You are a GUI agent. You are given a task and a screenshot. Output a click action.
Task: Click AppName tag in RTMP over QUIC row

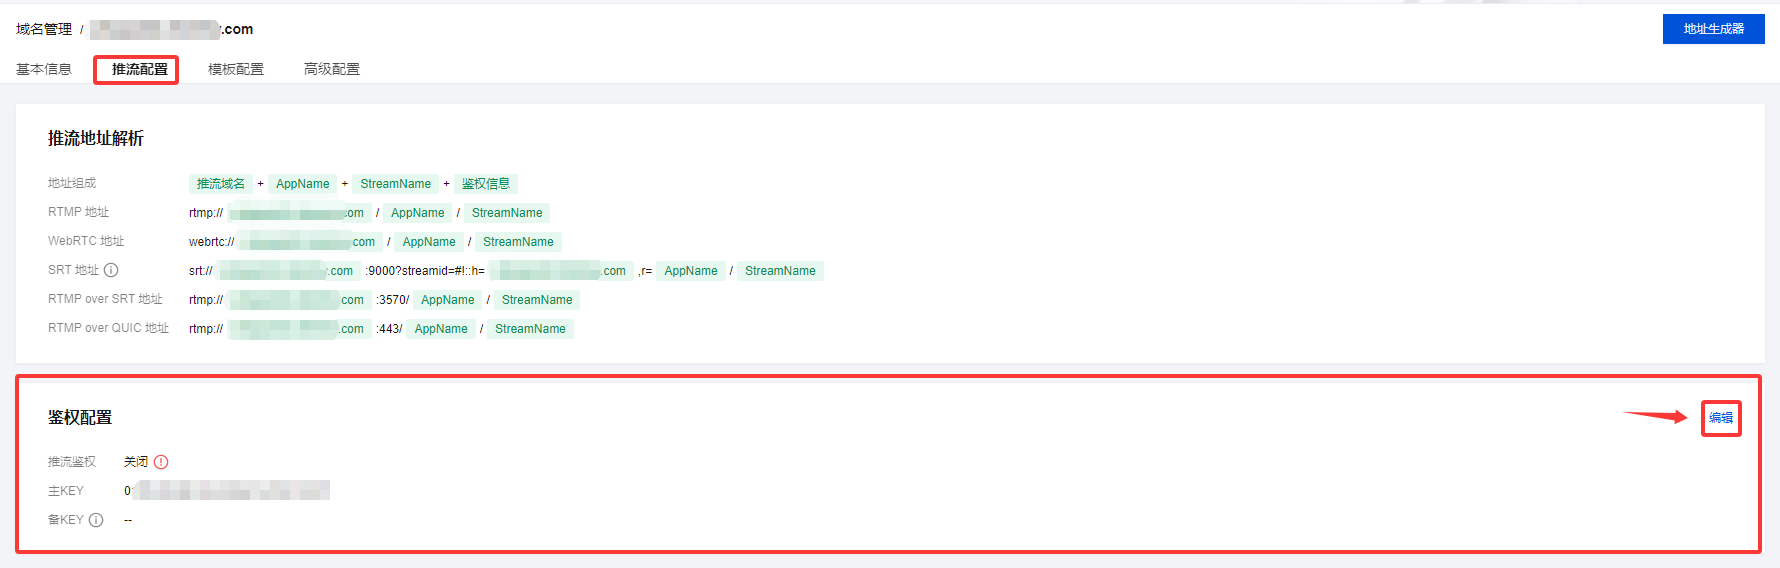pyautogui.click(x=441, y=329)
